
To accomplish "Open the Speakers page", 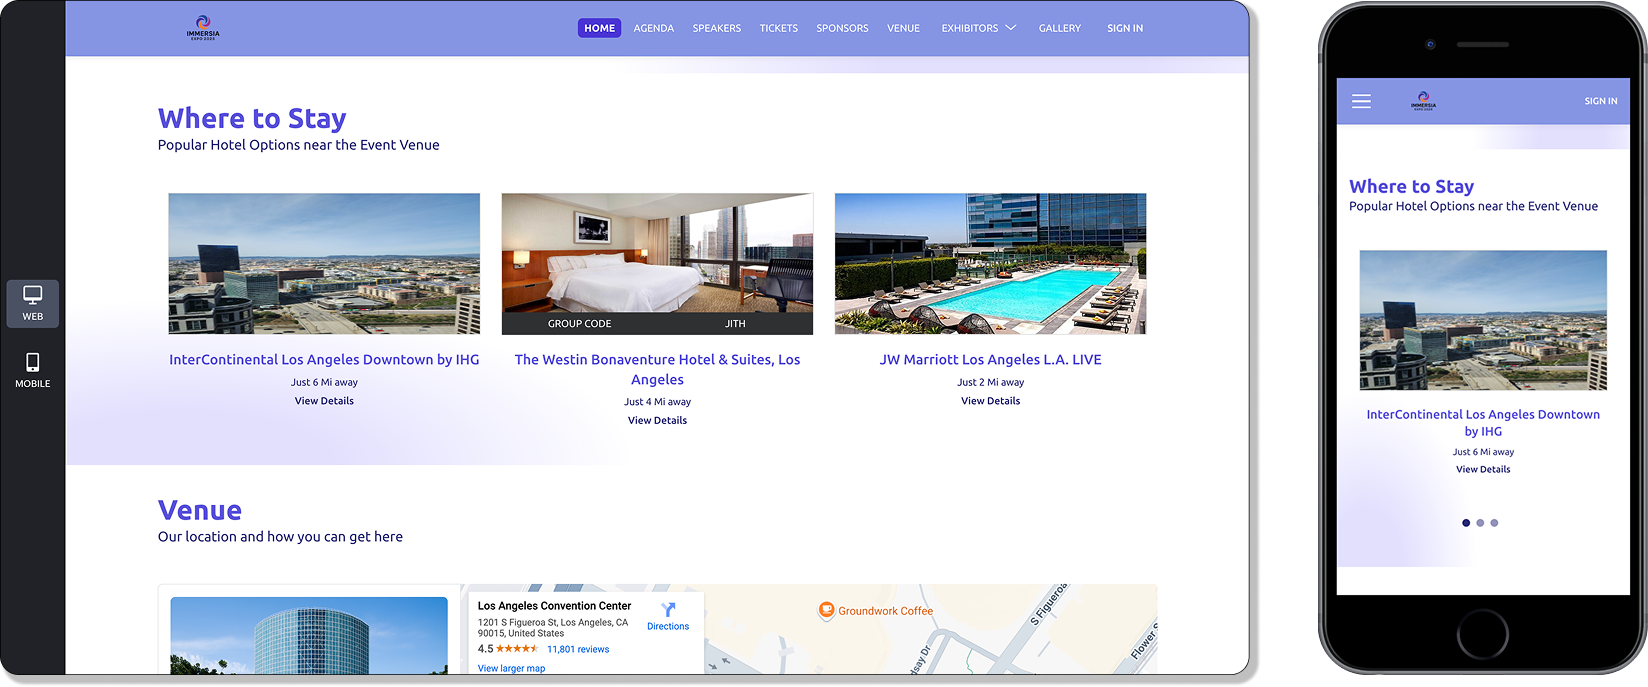I will 717,28.
